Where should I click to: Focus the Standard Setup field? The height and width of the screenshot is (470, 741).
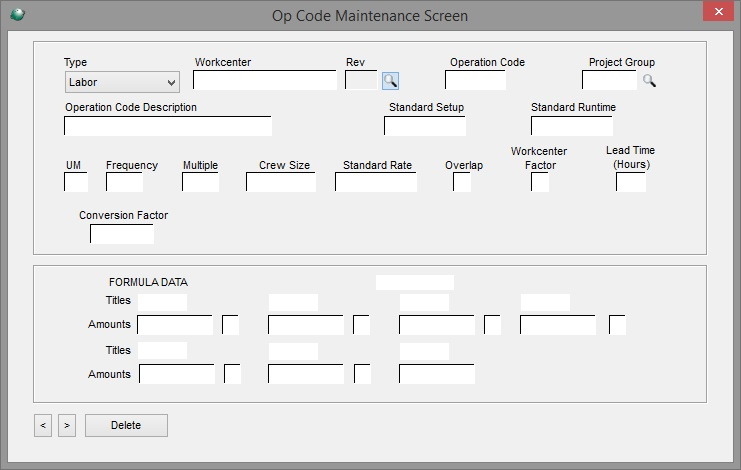[425, 126]
